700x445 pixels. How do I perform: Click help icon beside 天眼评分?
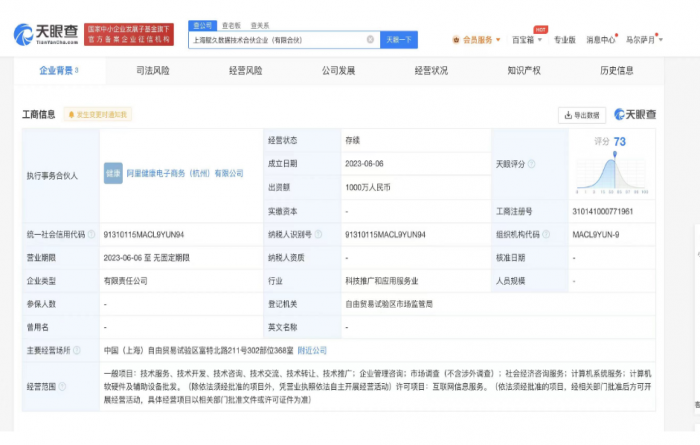click(x=531, y=164)
